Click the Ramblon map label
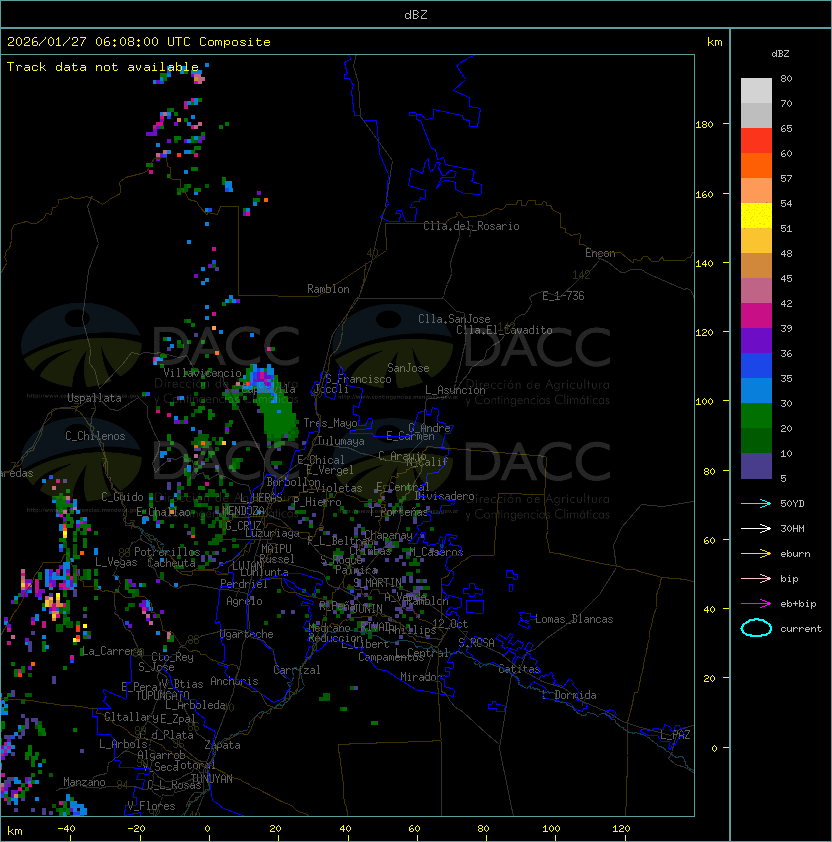 (328, 289)
